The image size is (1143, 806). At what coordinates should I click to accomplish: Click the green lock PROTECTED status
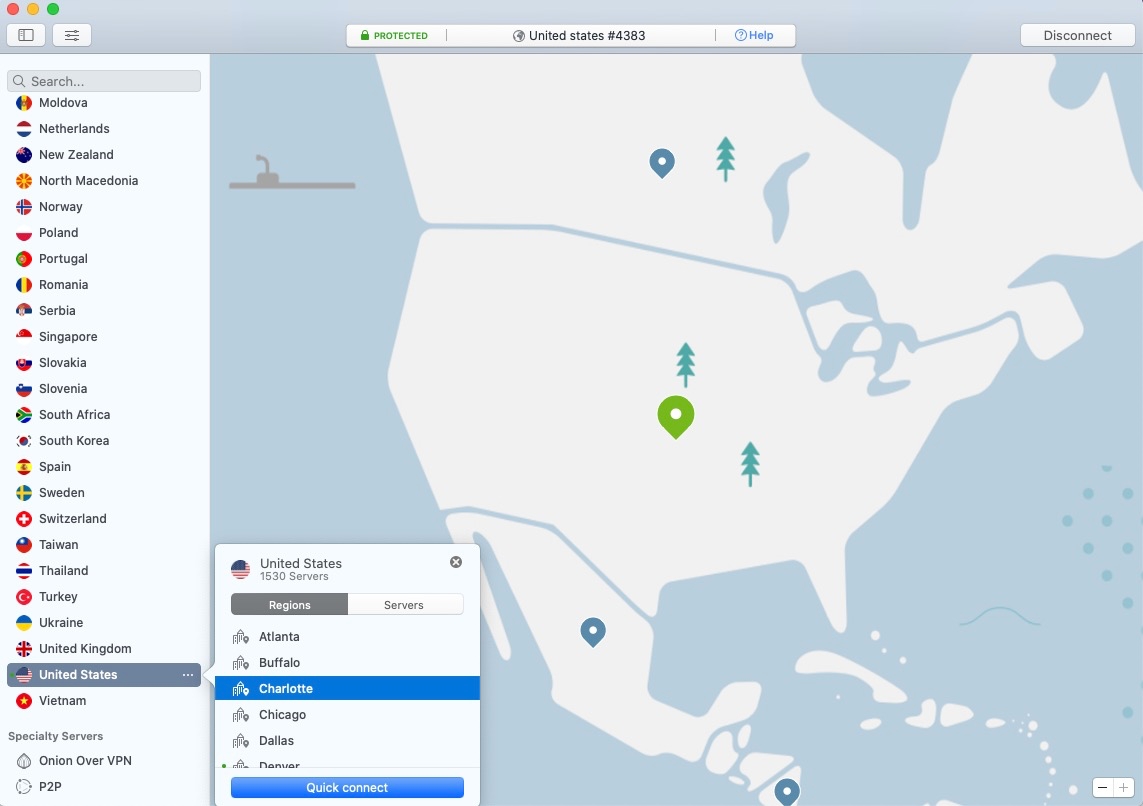394,35
